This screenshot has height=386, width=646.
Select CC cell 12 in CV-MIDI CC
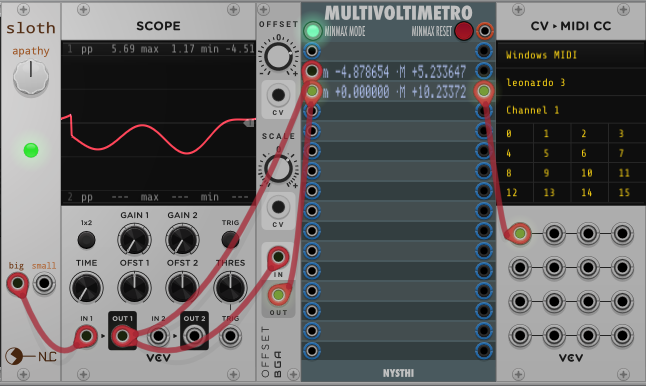point(515,192)
